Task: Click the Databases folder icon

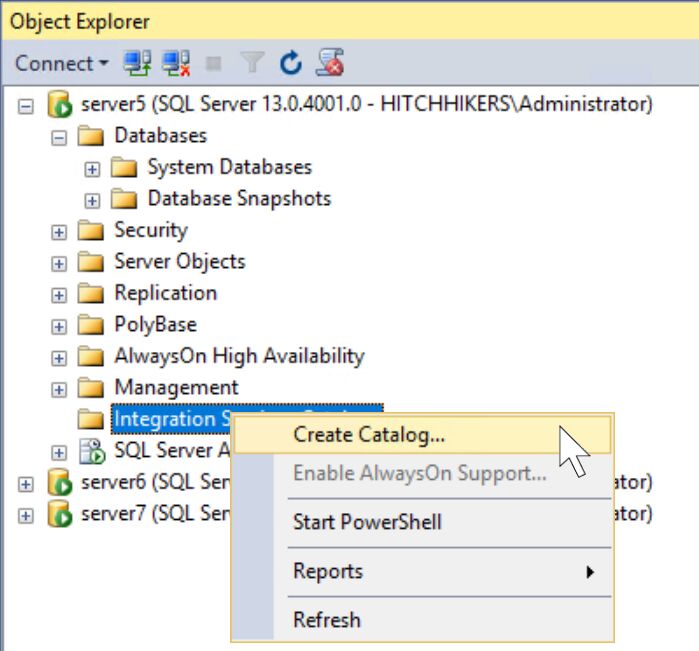Action: [x=90, y=136]
